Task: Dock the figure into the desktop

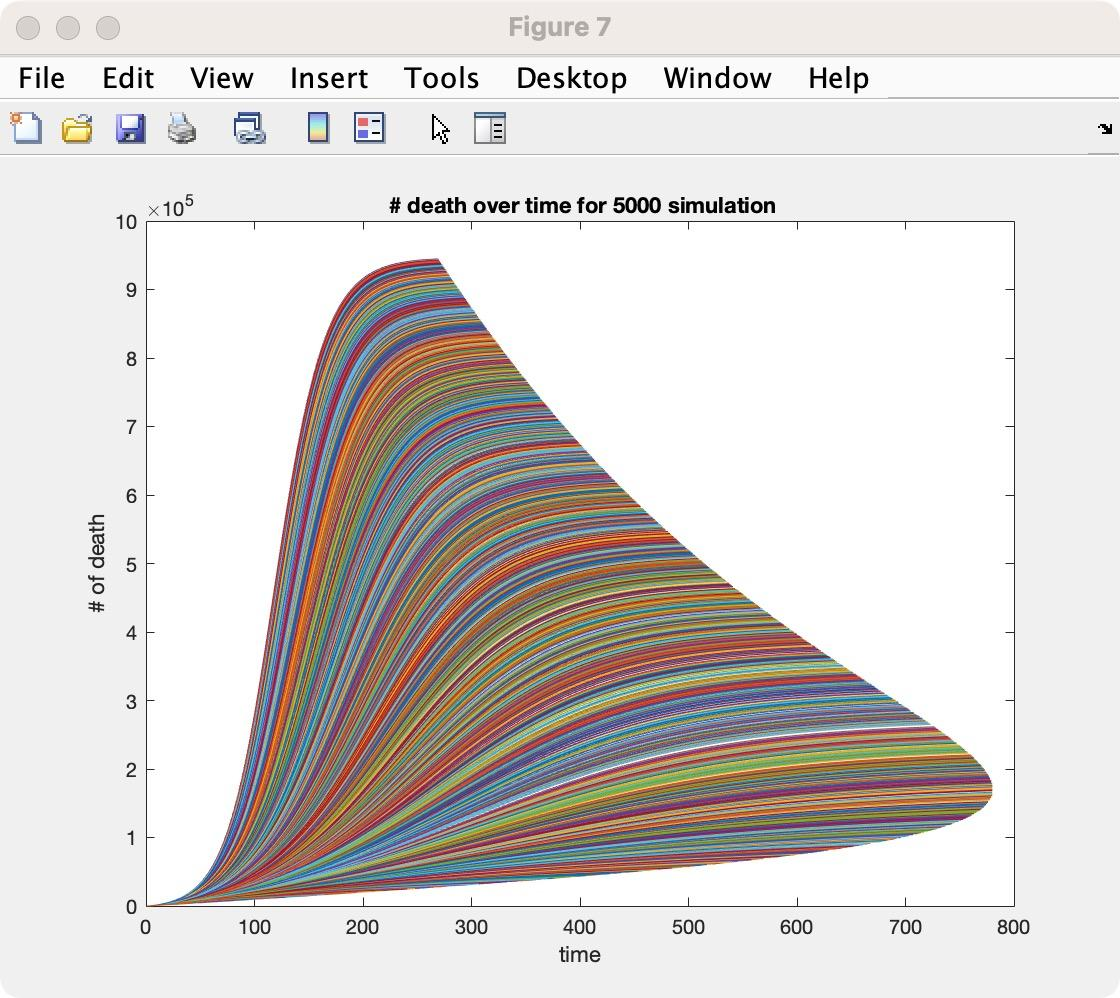Action: point(1102,128)
